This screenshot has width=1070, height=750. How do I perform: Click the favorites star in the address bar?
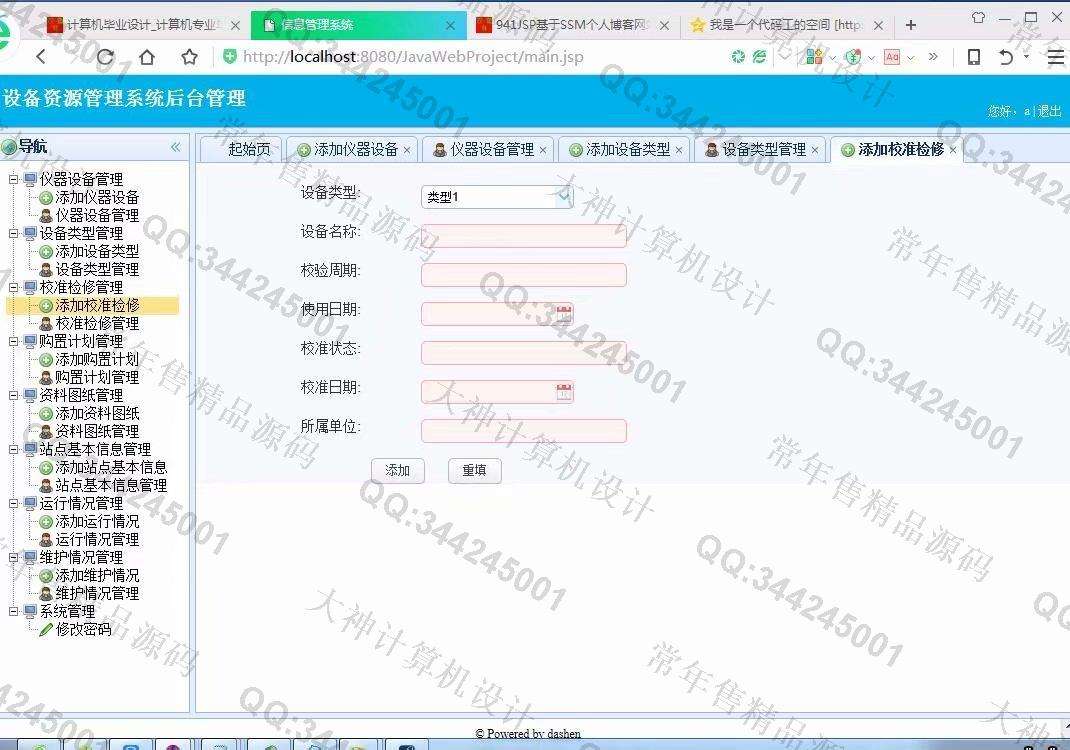pyautogui.click(x=189, y=57)
